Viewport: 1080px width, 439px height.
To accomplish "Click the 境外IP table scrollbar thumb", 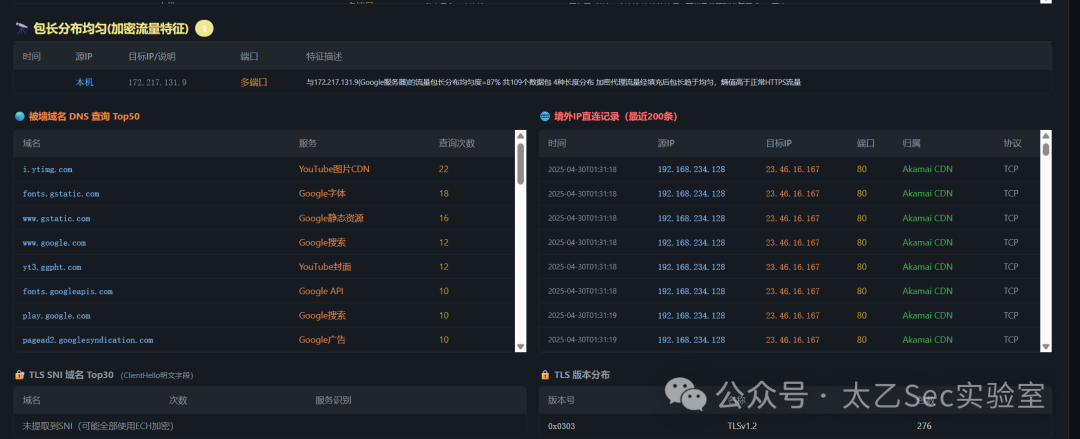I will point(1046,148).
